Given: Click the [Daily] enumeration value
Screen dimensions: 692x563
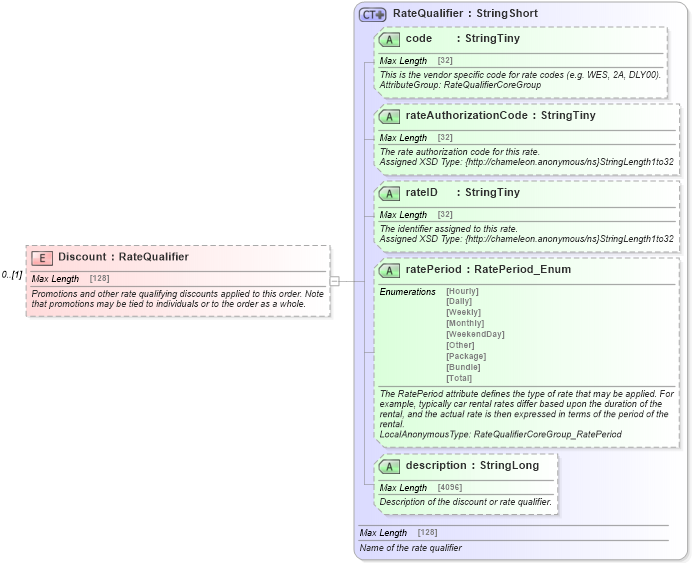Looking at the screenshot, I should pos(459,301).
